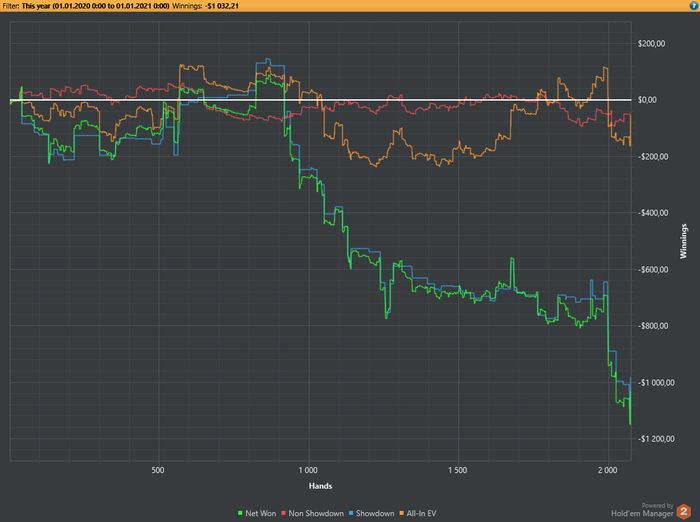Click the filter date range text

click(95, 6)
